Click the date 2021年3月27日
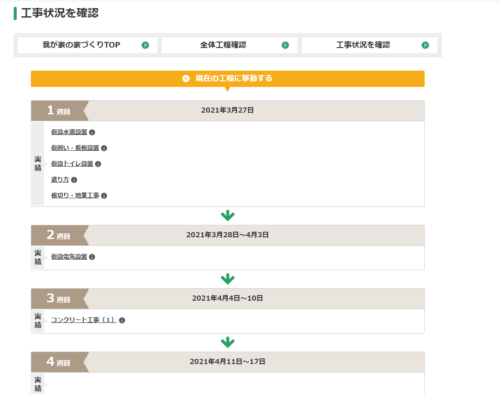The image size is (500, 394). tap(228, 110)
